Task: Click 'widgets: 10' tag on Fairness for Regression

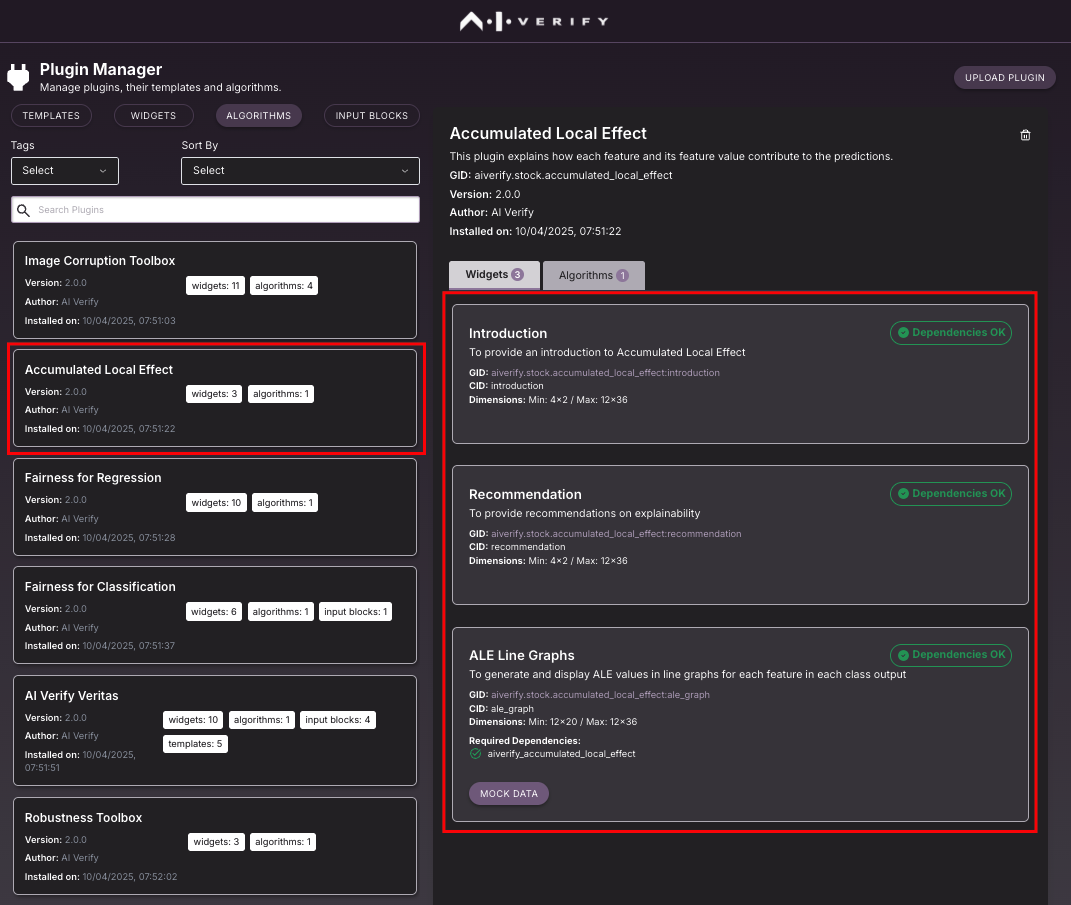Action: 216,503
